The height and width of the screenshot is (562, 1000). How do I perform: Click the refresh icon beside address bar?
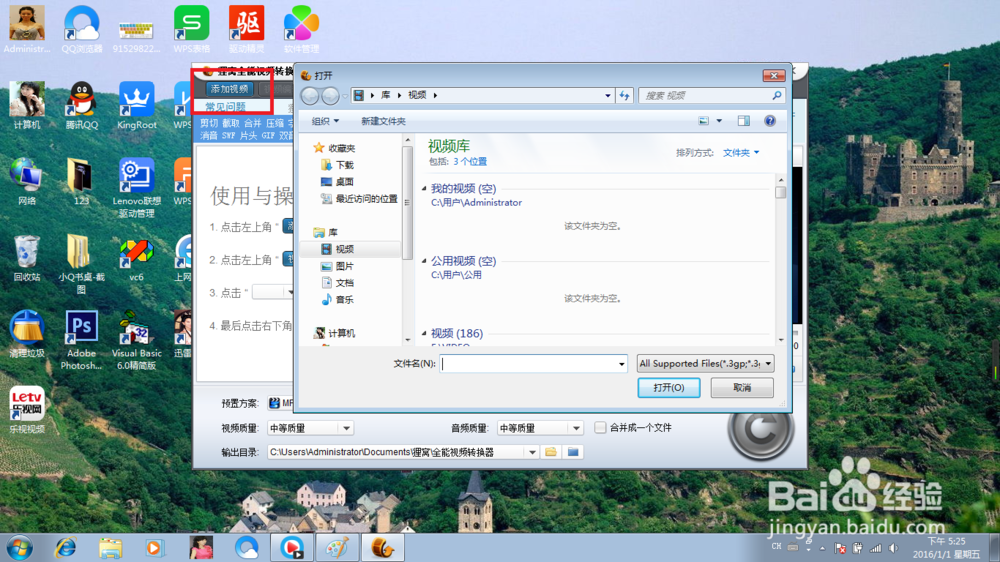coord(624,96)
